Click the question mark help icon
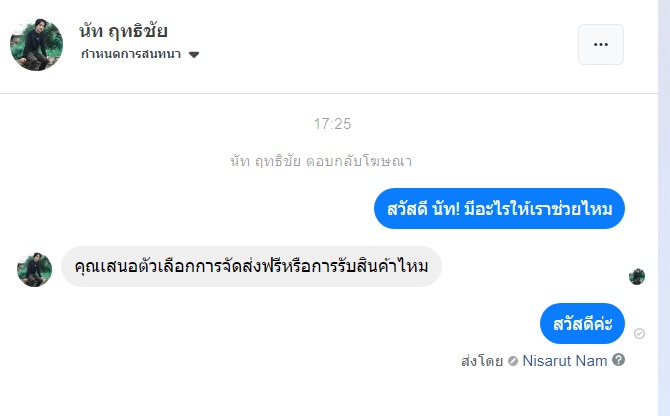 coord(618,360)
